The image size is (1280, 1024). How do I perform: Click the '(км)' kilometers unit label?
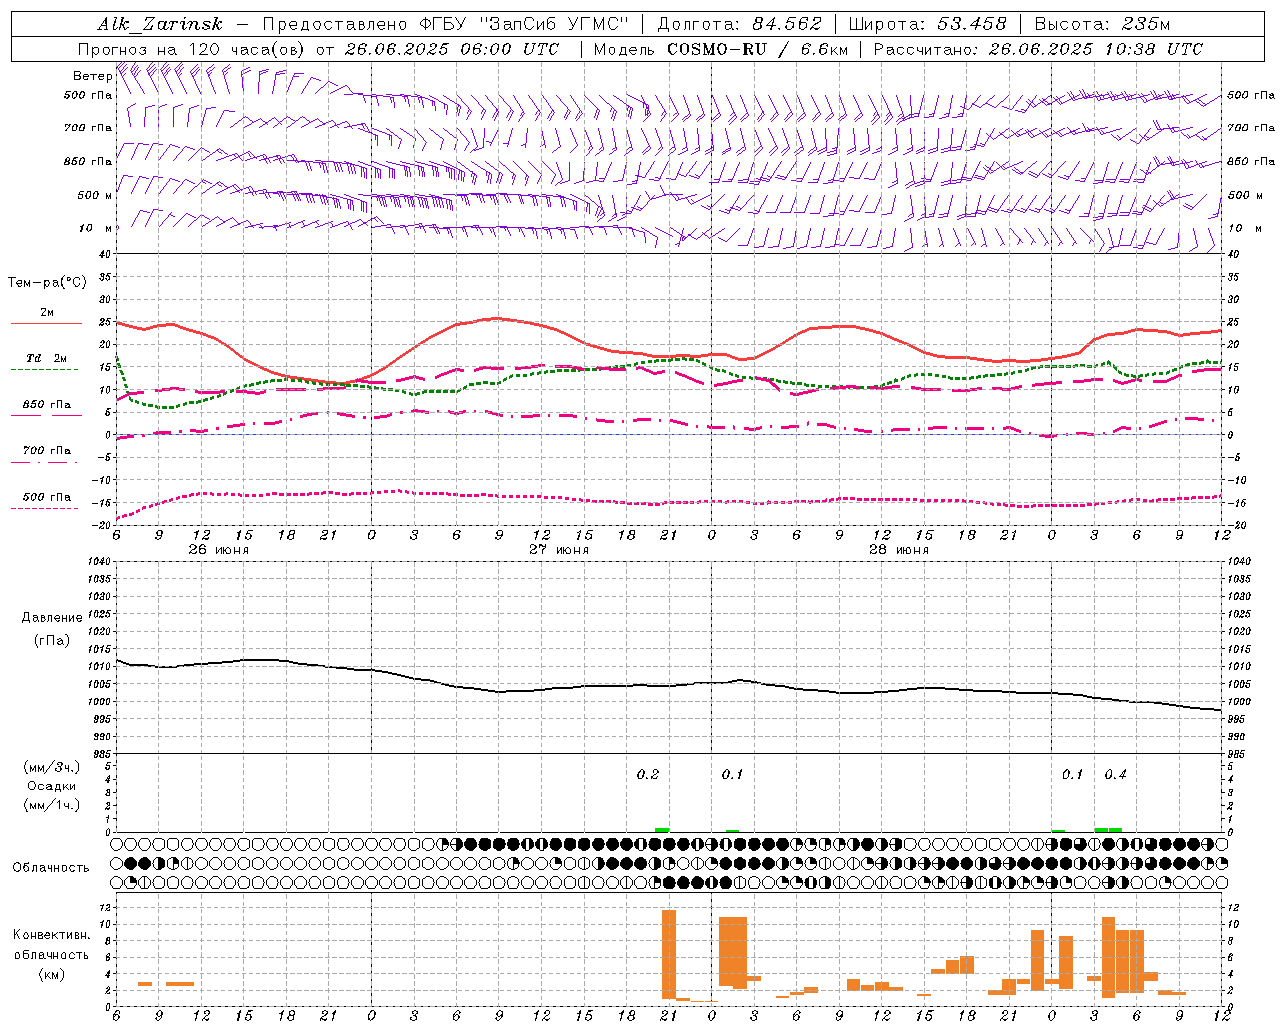click(52, 973)
